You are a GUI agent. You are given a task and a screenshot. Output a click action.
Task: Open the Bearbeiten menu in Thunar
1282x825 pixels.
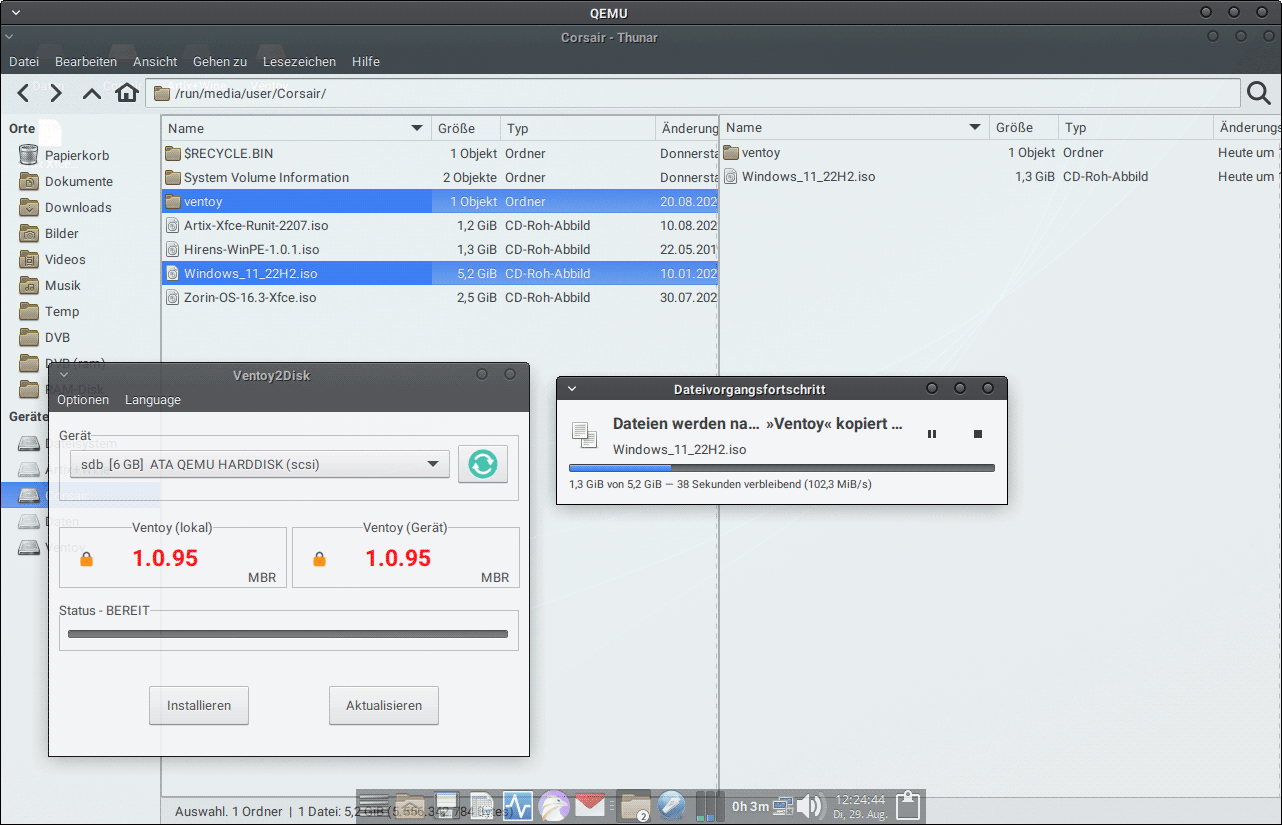pos(86,61)
